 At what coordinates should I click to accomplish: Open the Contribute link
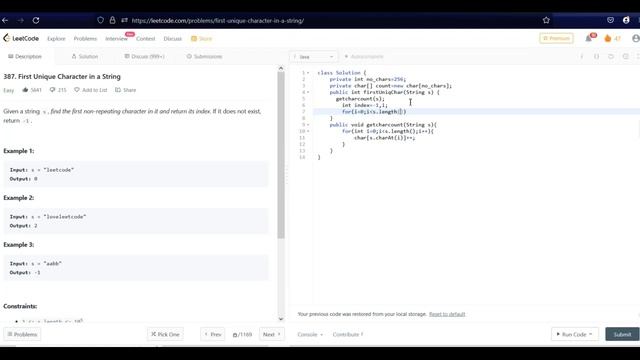coord(348,334)
